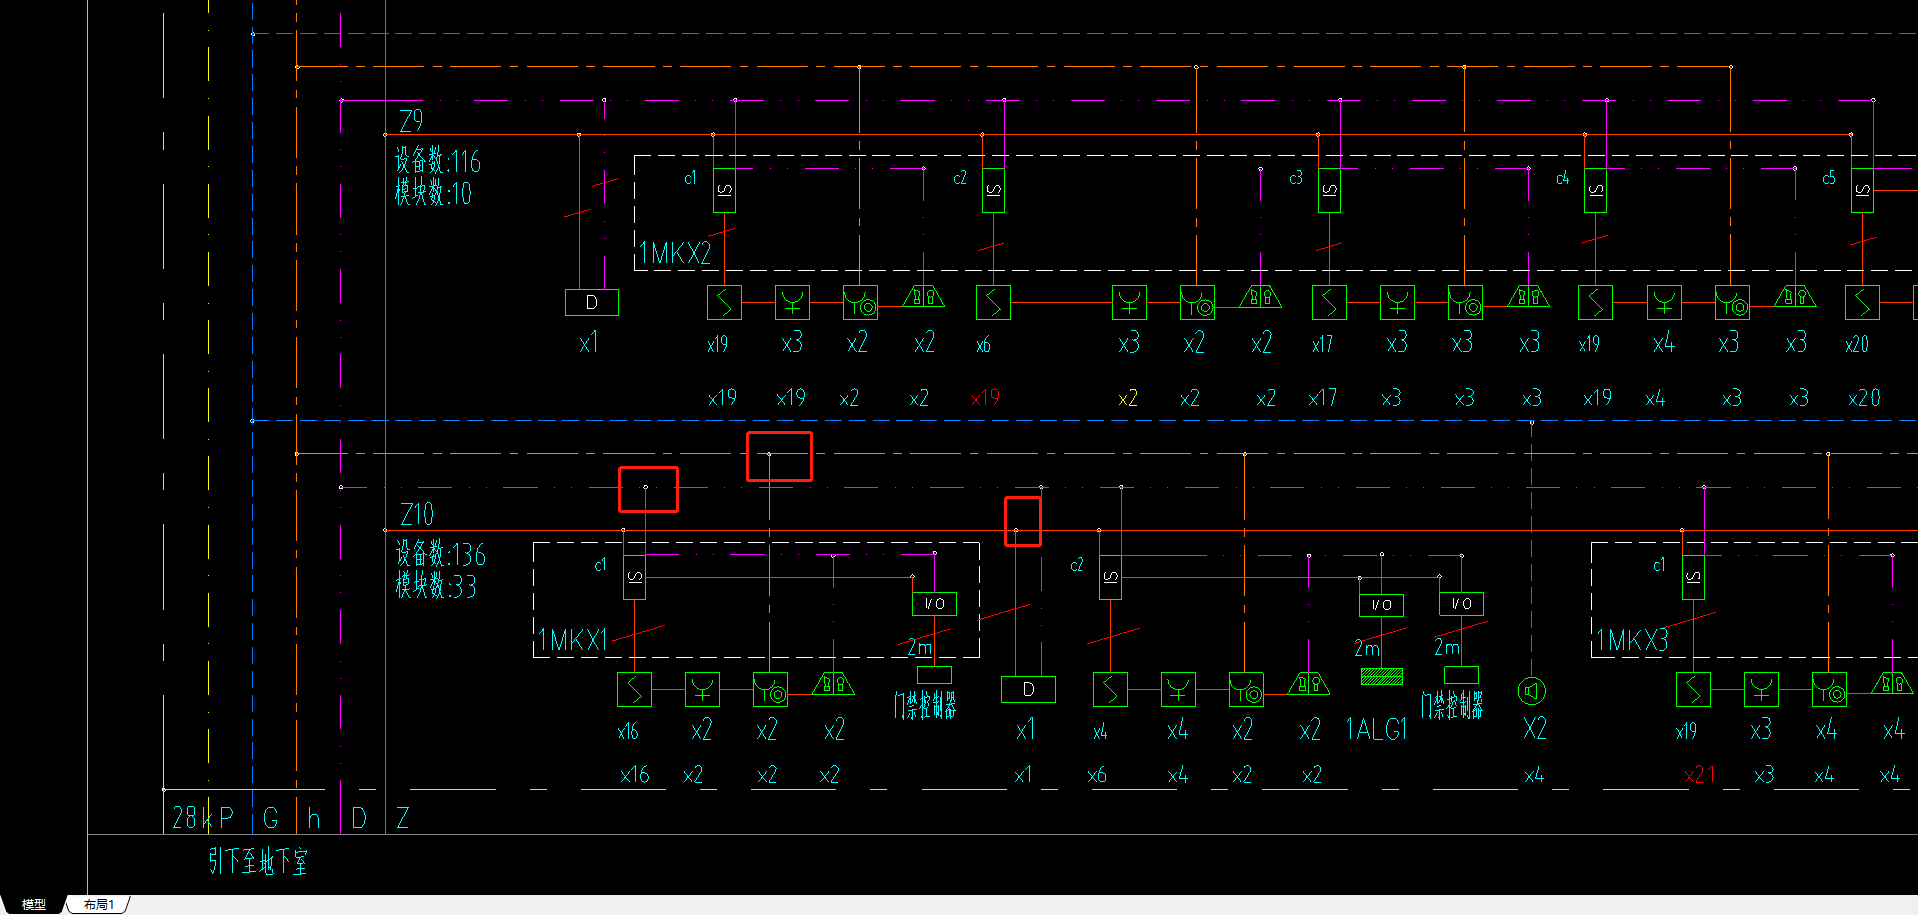Screen dimensions: 1918x915
Task: Select the 设备数:136 text
Action: (x=440, y=554)
